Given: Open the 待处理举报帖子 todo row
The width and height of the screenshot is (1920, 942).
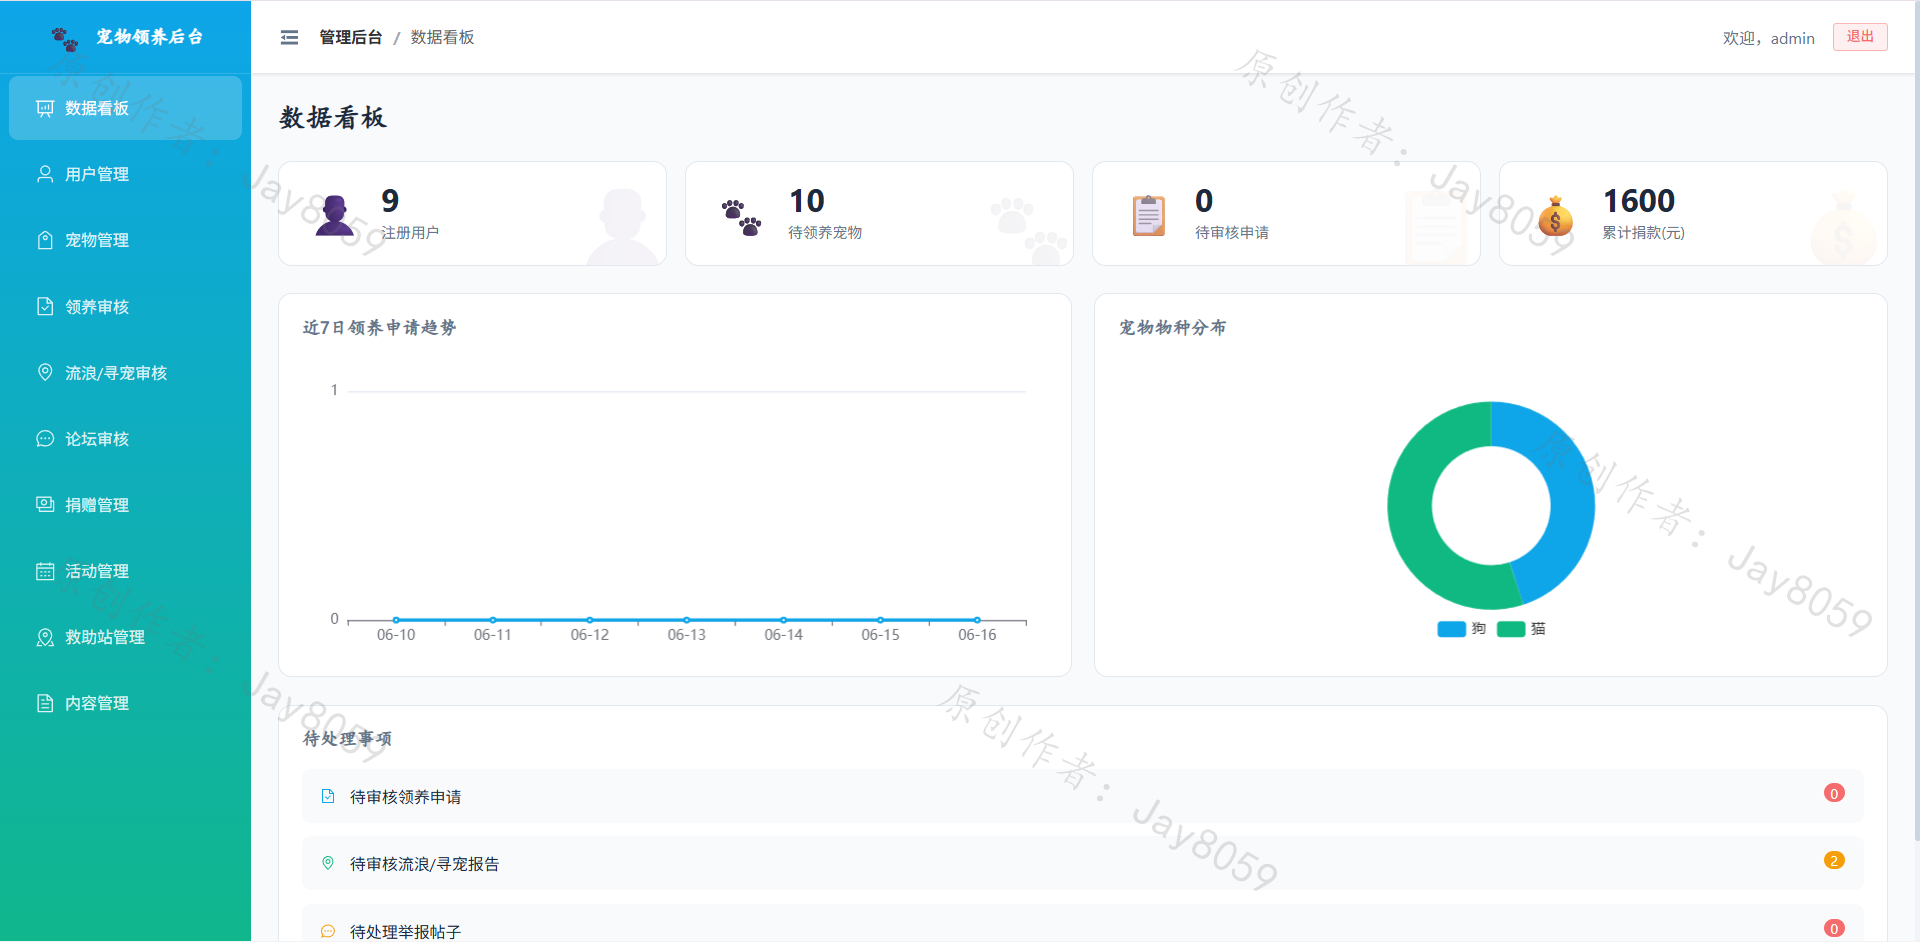Looking at the screenshot, I should click(x=1082, y=925).
